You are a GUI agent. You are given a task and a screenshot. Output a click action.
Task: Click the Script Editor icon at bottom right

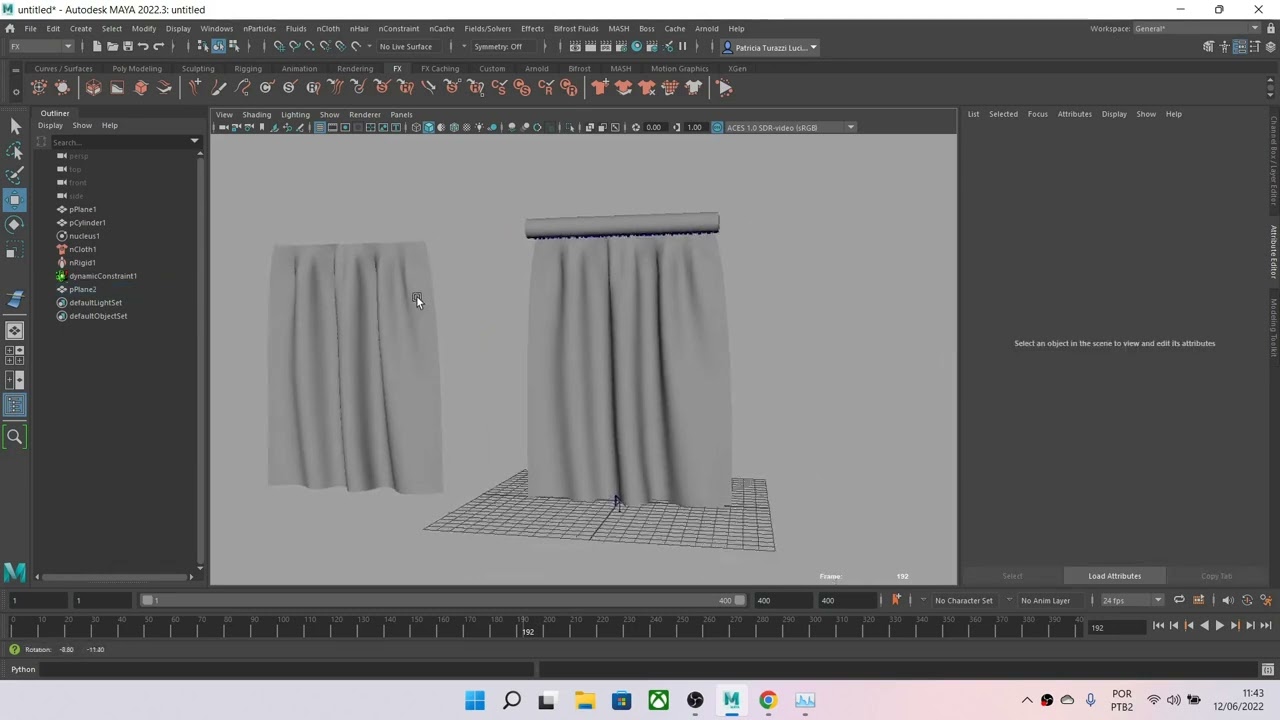(x=1268, y=669)
